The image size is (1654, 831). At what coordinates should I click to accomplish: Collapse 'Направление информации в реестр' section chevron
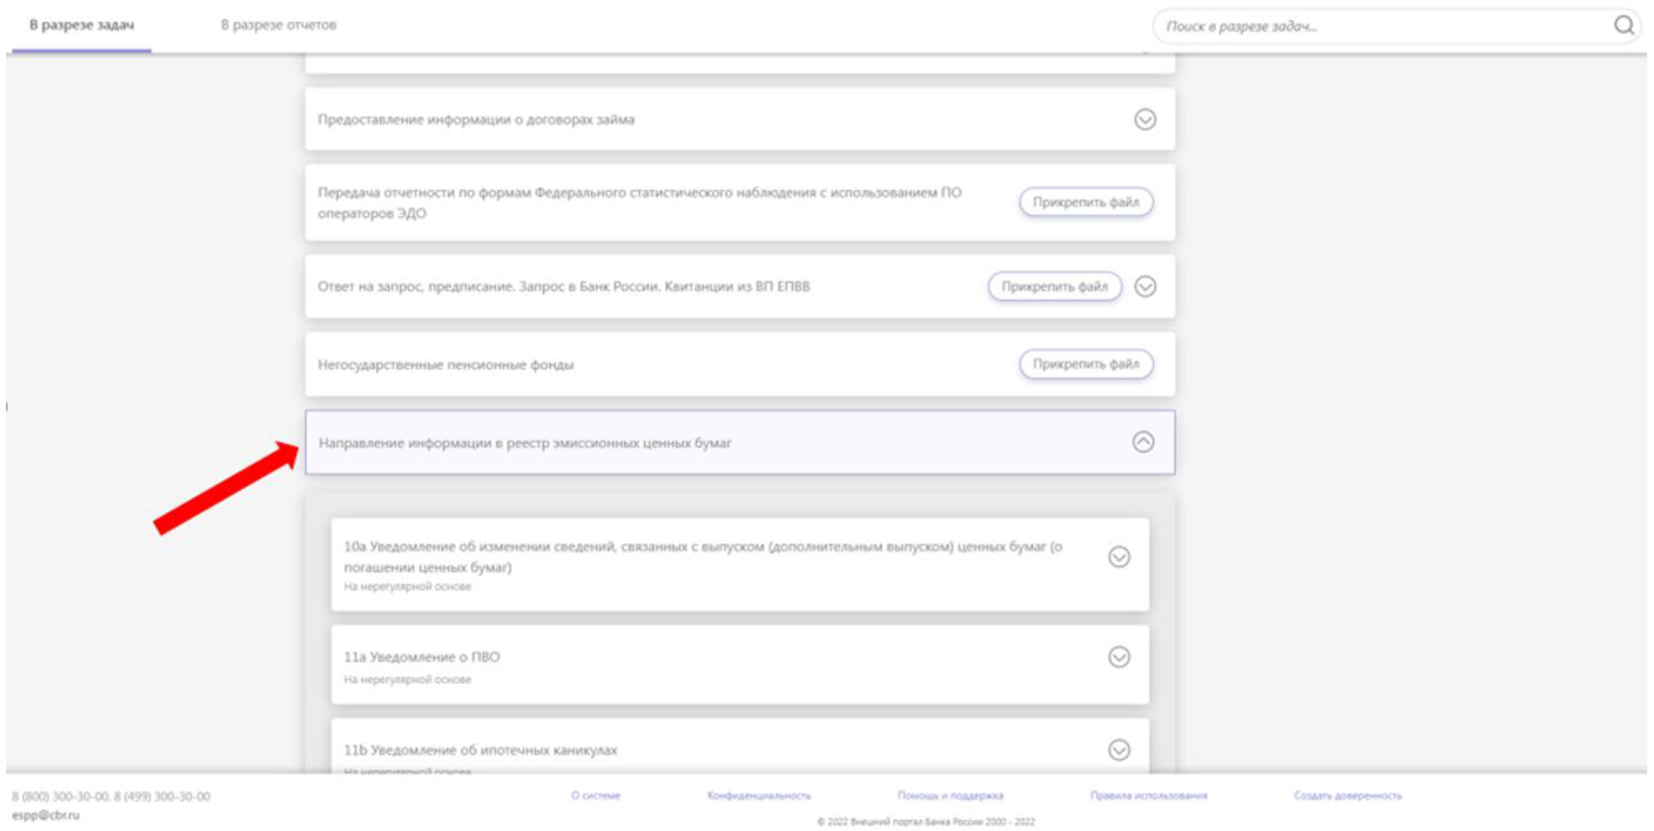coord(1143,442)
